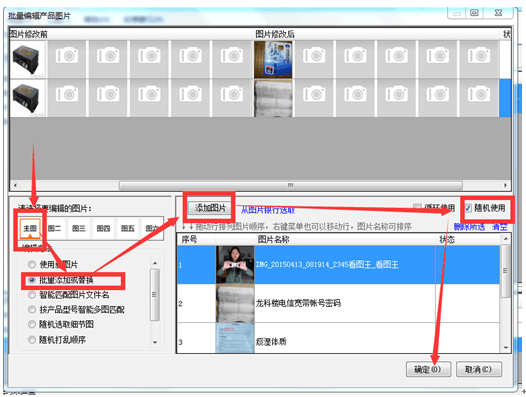The width and height of the screenshot is (526, 397).
Task: Click the edit-options scrollbar thumb
Action: click(155, 295)
